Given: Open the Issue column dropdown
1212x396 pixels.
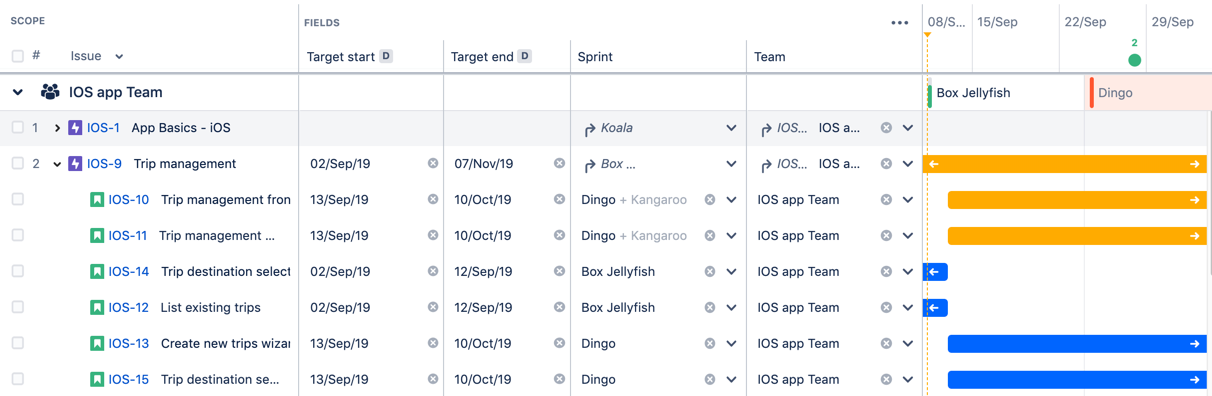Looking at the screenshot, I should (x=119, y=57).
